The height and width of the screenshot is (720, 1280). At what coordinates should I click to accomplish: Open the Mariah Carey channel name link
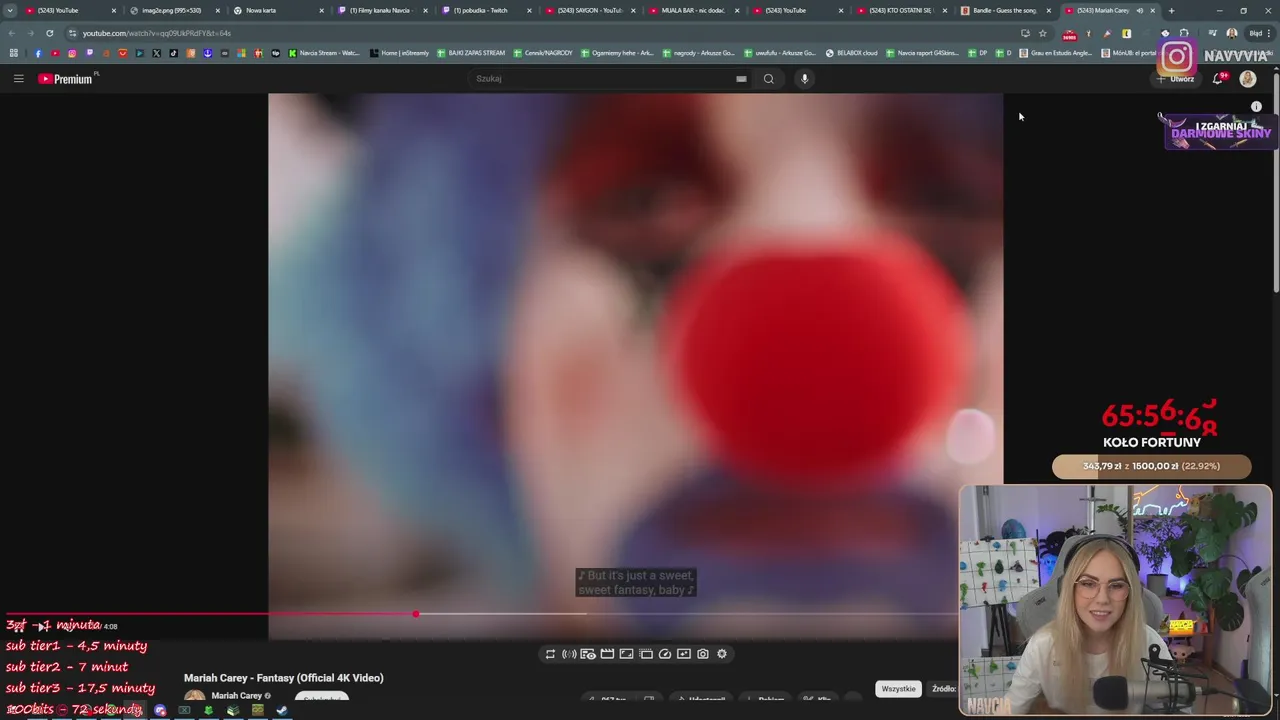(237, 696)
